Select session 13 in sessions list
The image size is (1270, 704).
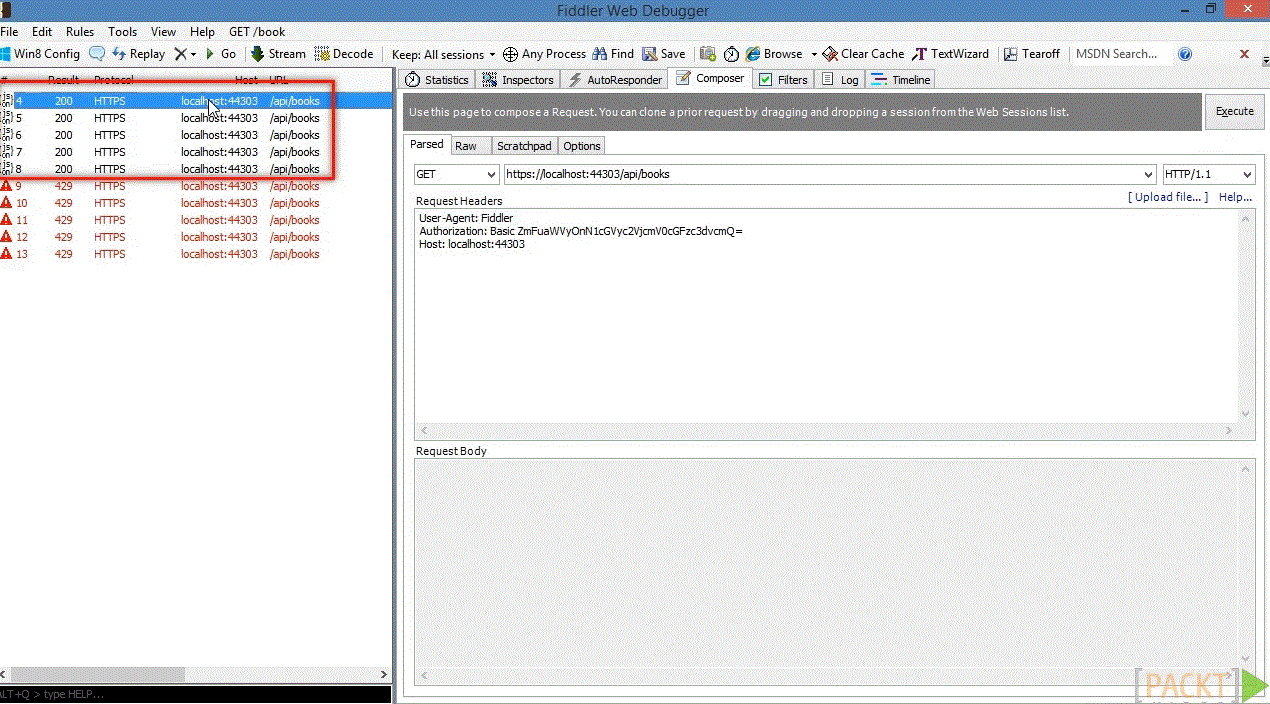(x=196, y=254)
